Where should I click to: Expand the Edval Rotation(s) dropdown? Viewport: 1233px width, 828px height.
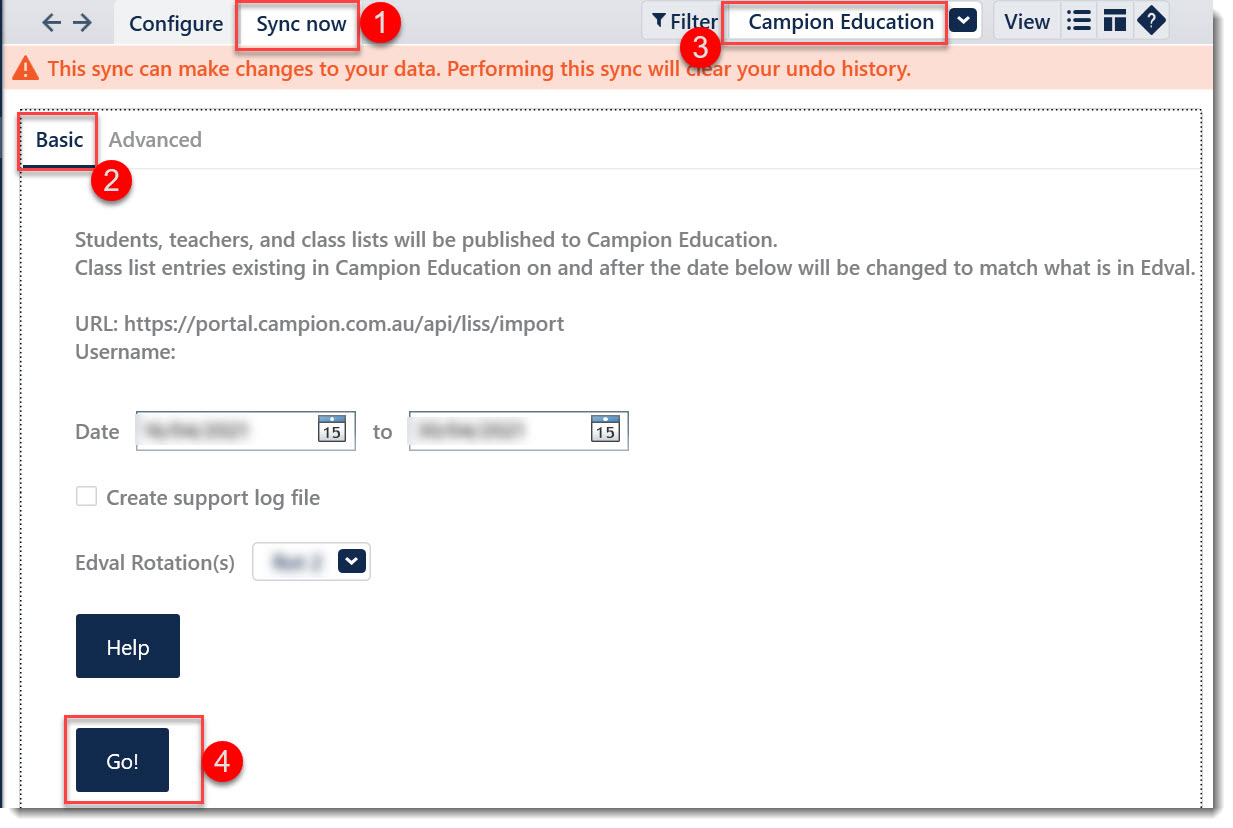click(352, 562)
